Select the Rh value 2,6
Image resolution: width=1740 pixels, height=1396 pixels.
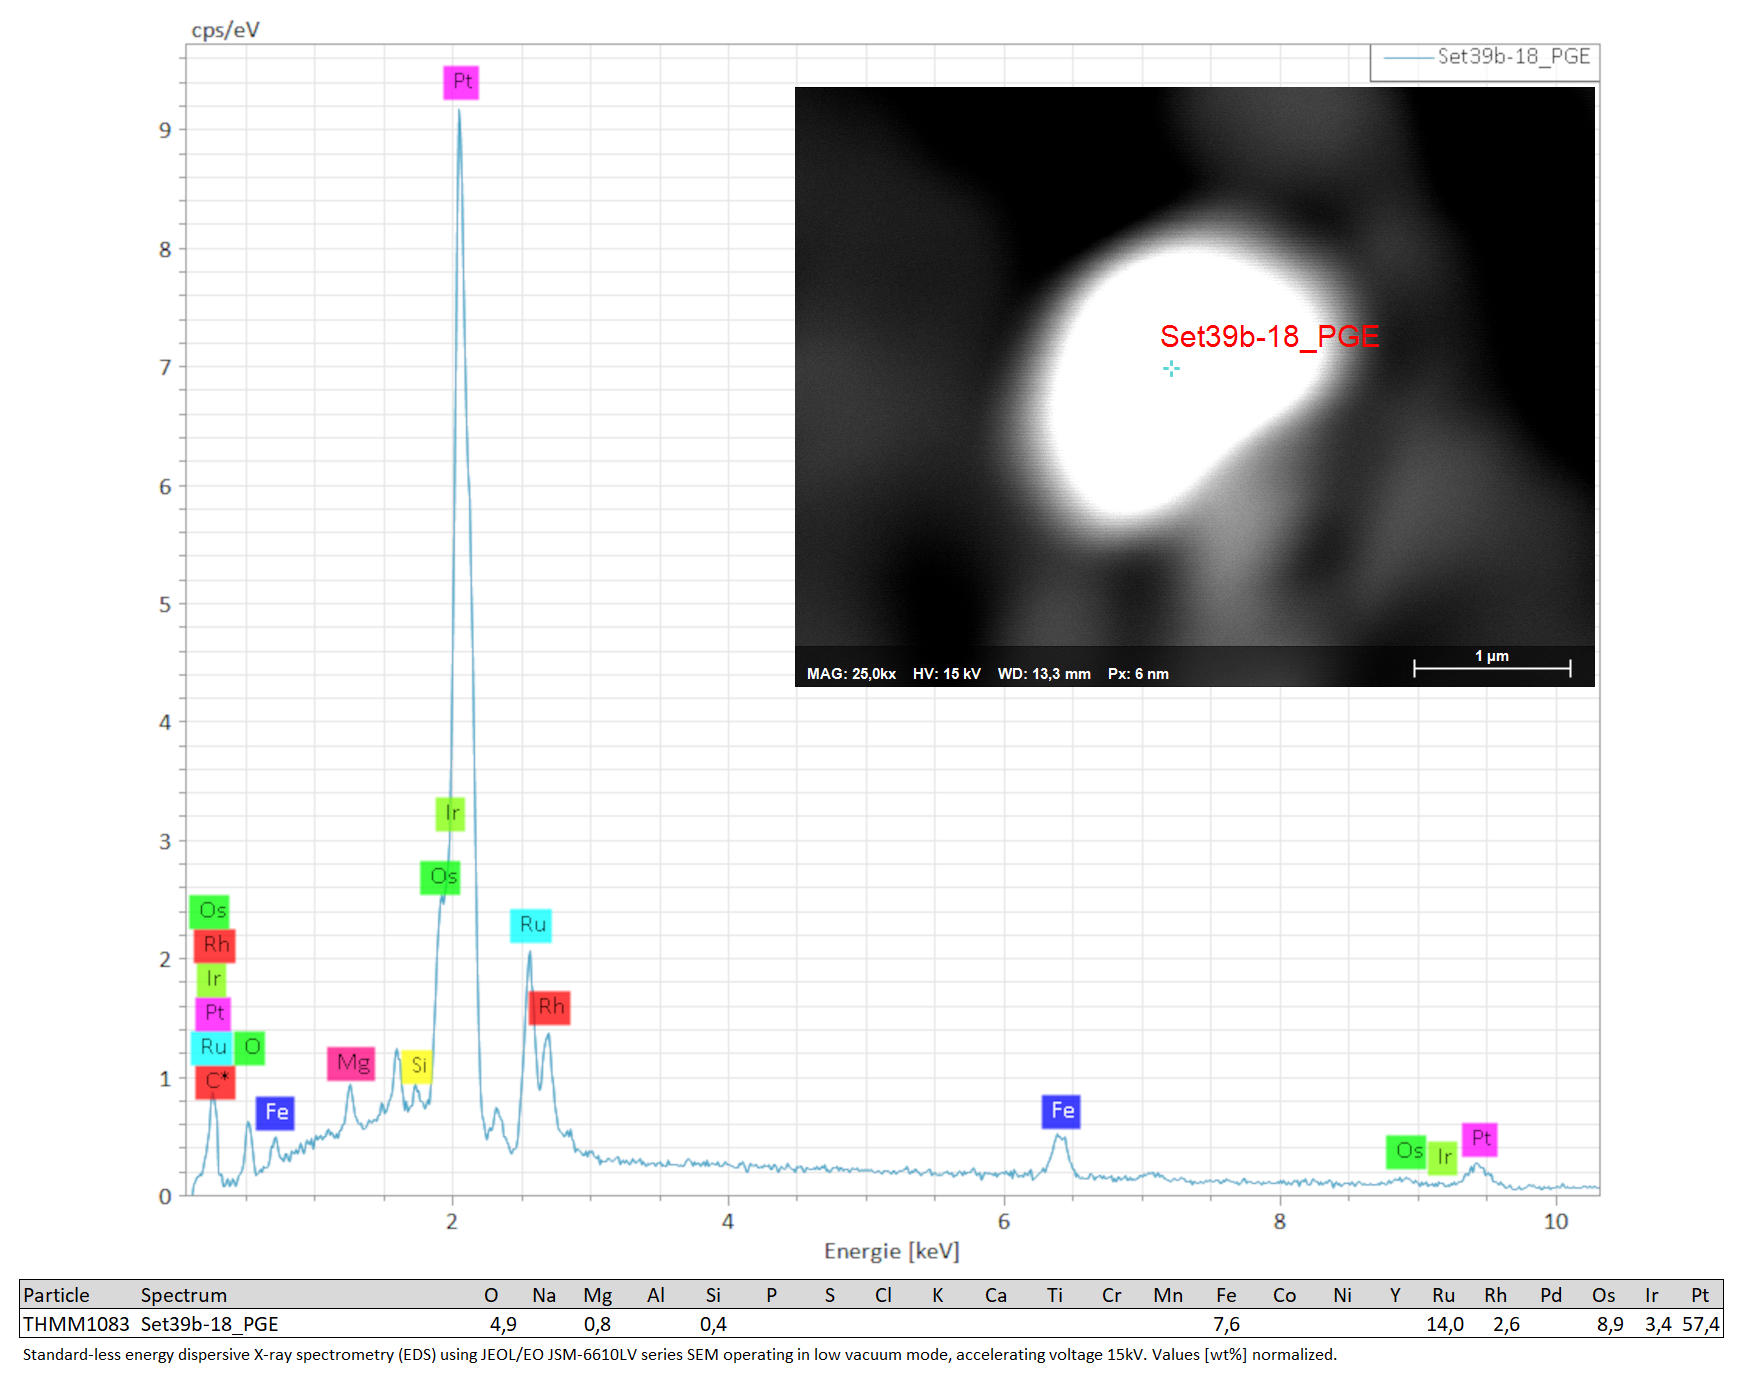(1506, 1324)
